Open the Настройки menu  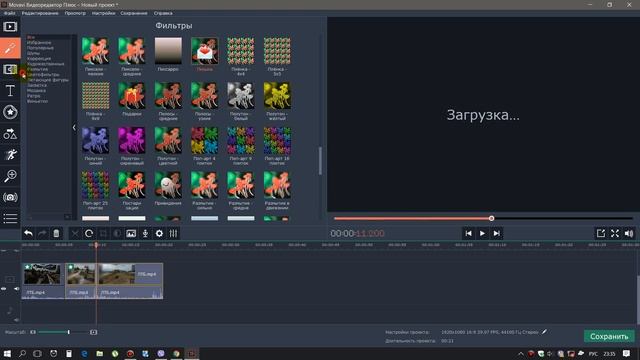103,13
